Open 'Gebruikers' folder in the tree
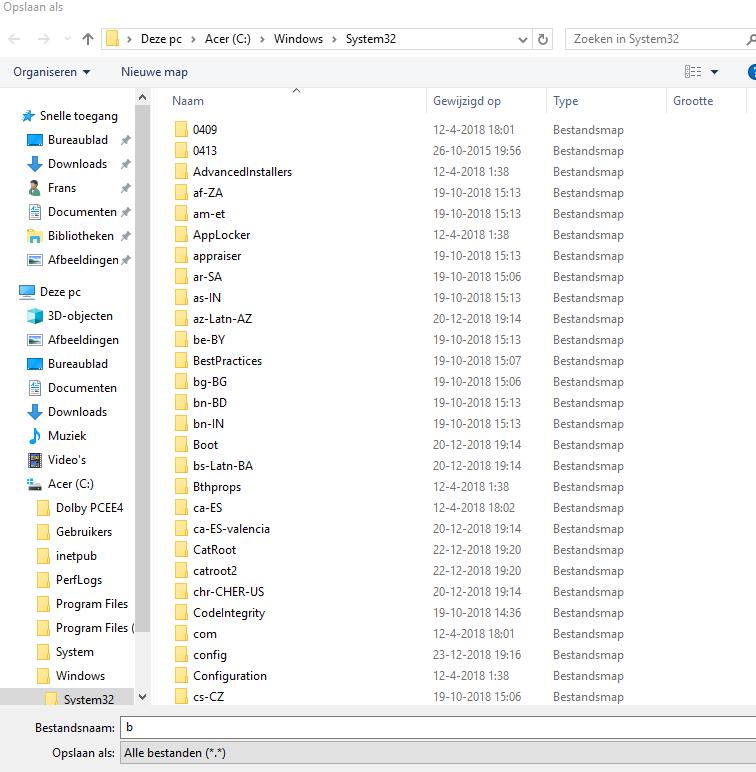This screenshot has width=756, height=772. (x=84, y=532)
